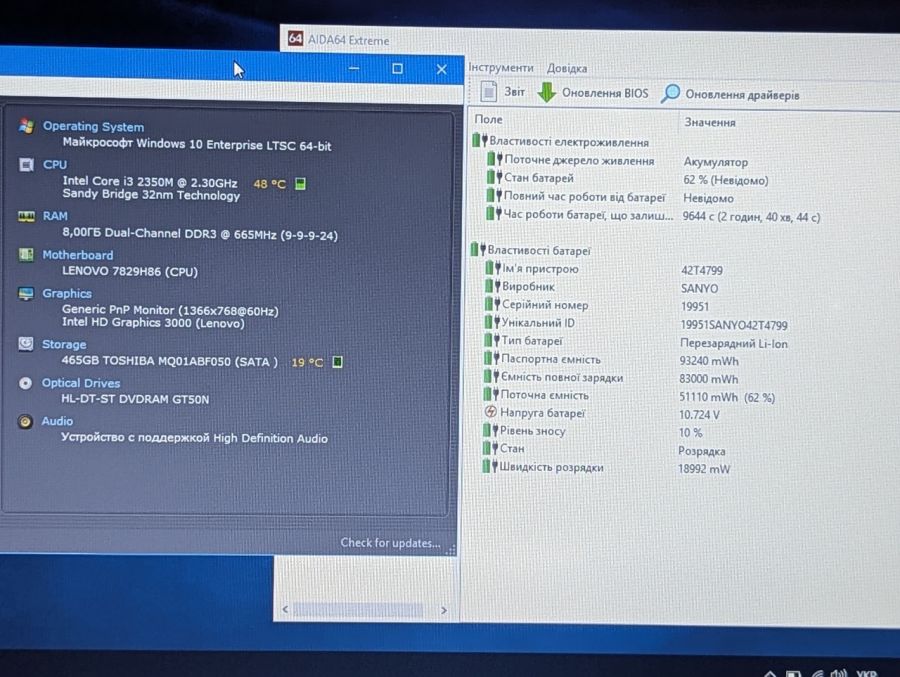Open the Storage section link
Image resolution: width=900 pixels, height=677 pixels.
(64, 345)
